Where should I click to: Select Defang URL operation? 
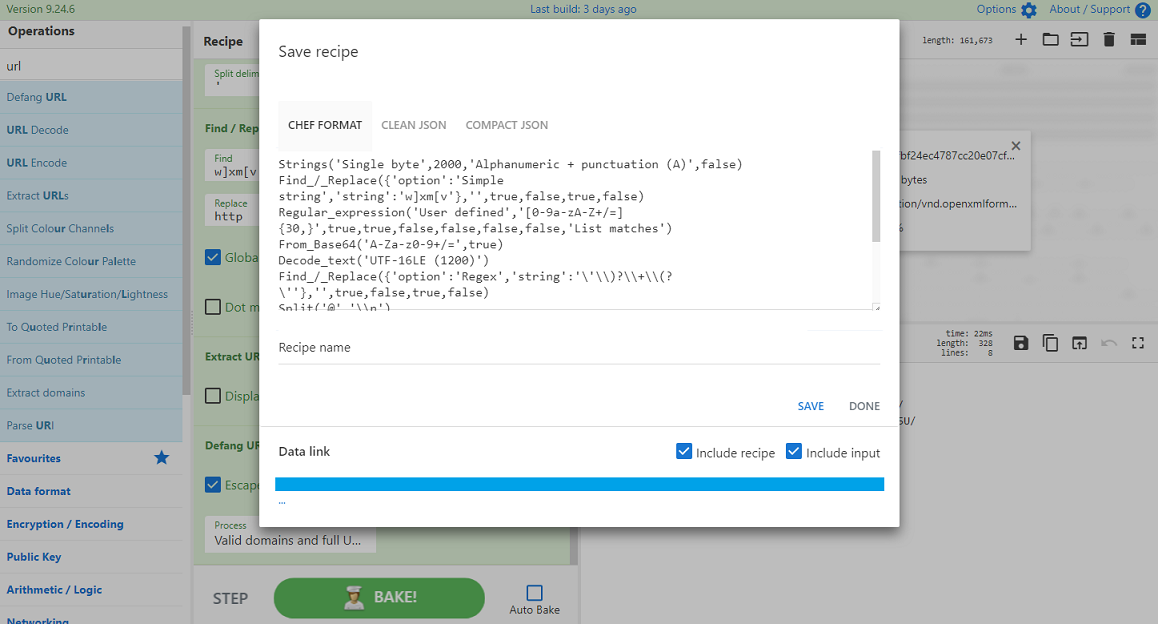[91, 97]
